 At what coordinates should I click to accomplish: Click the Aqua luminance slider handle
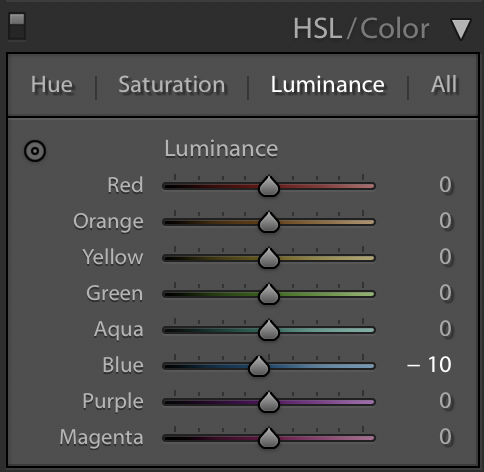click(269, 330)
